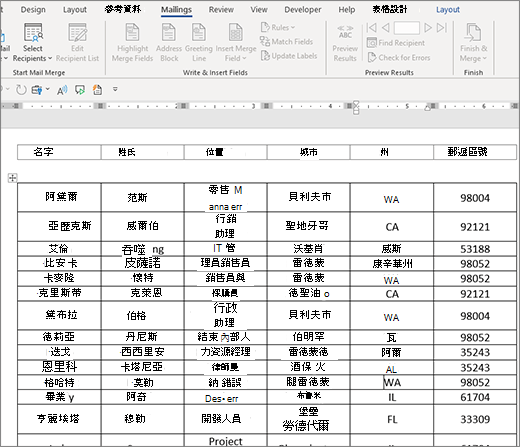The image size is (520, 447).
Task: Click cell 33309
Action: (x=475, y=419)
